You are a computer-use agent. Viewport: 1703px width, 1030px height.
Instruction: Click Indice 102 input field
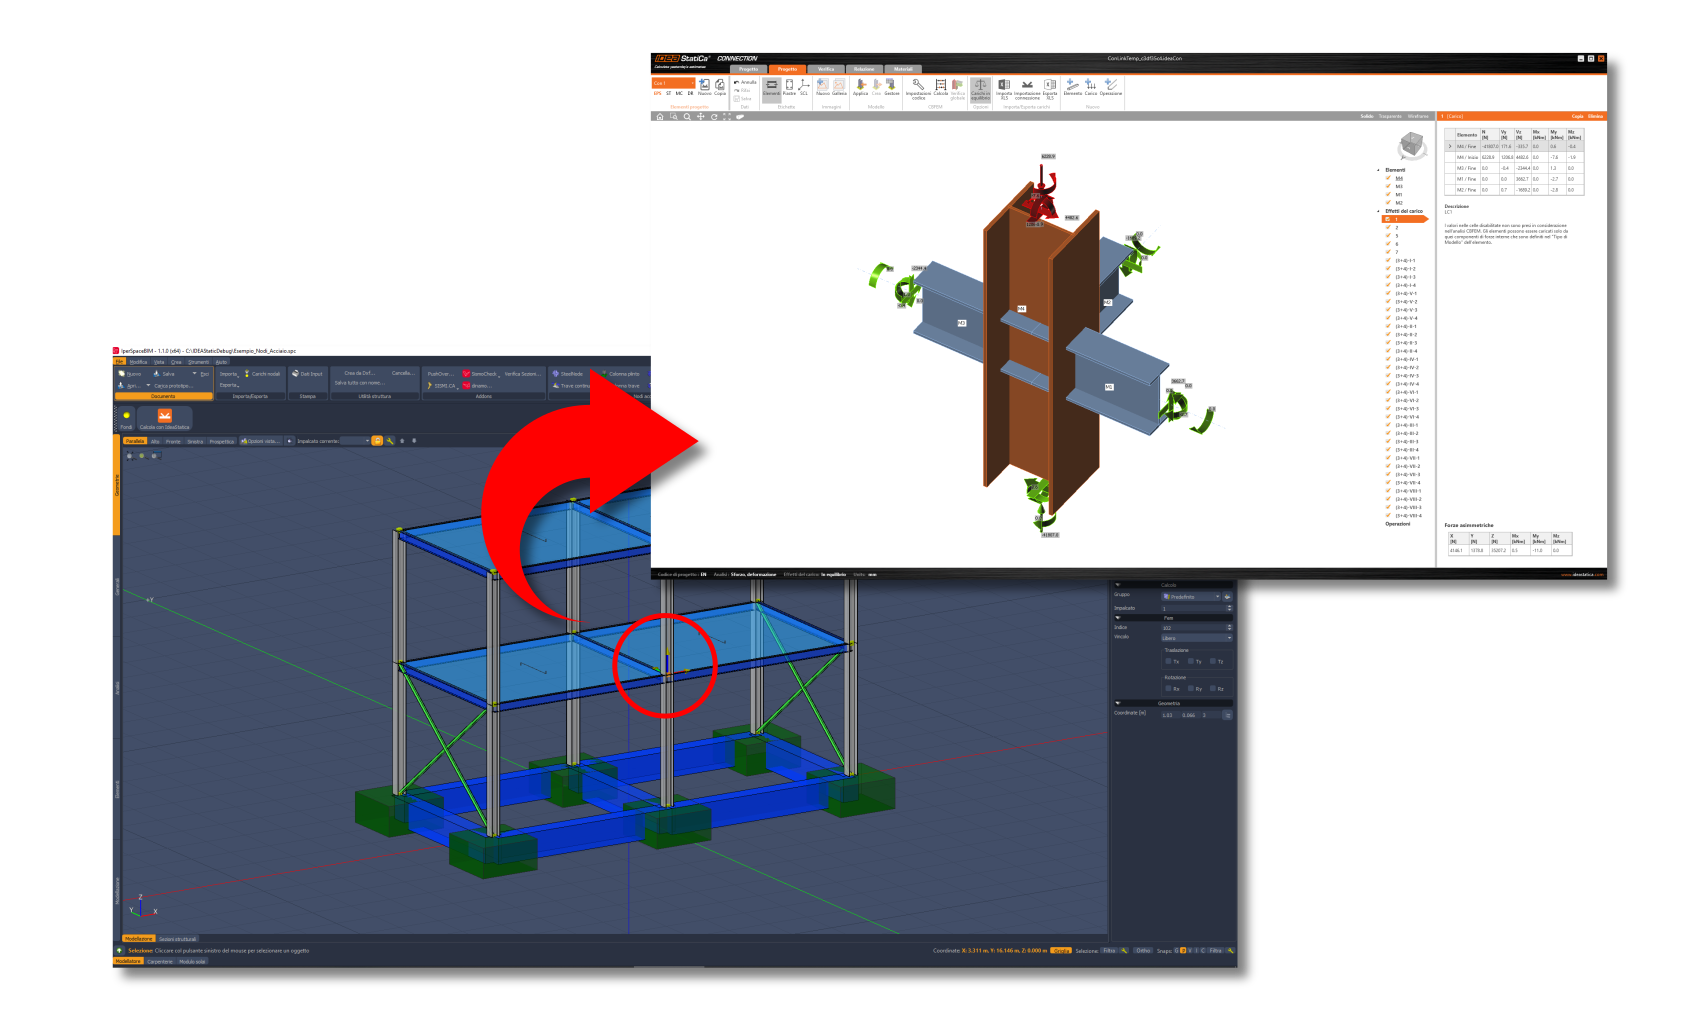[1192, 627]
